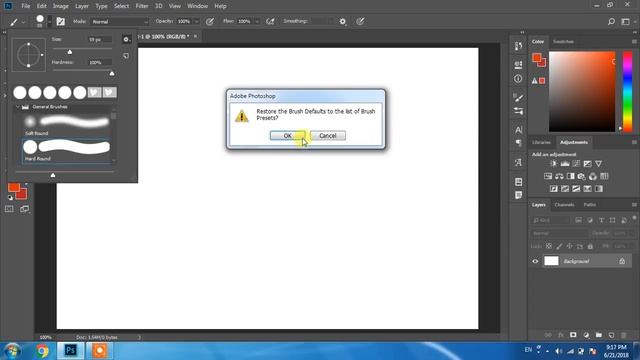Image resolution: width=640 pixels, height=360 pixels.
Task: Reset default foreground and background colors
Action: pos(10,198)
